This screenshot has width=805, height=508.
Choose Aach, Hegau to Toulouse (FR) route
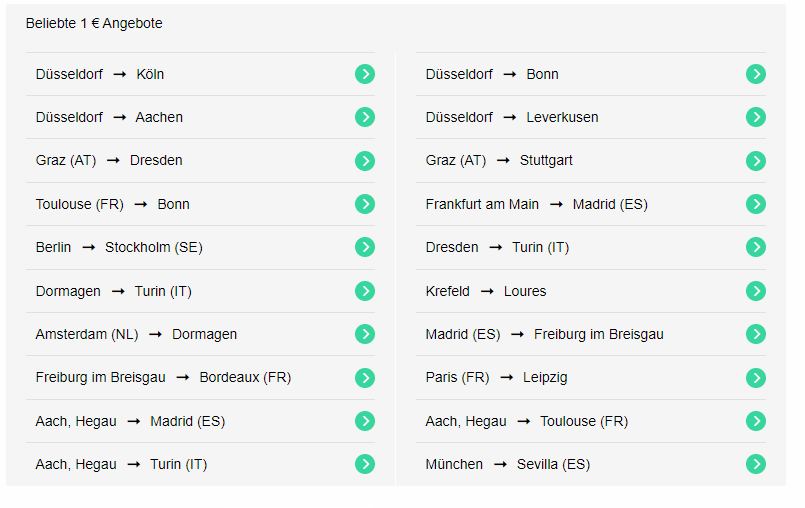point(590,421)
